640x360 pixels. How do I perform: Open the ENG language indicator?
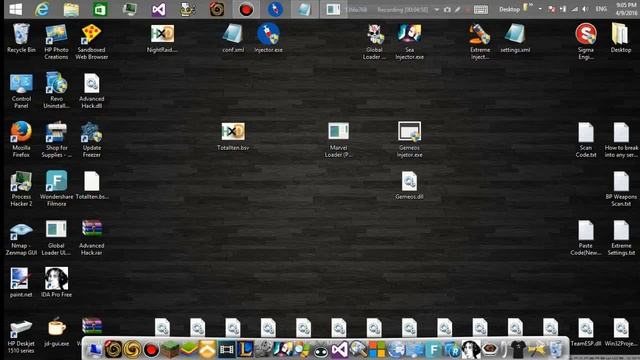click(601, 9)
